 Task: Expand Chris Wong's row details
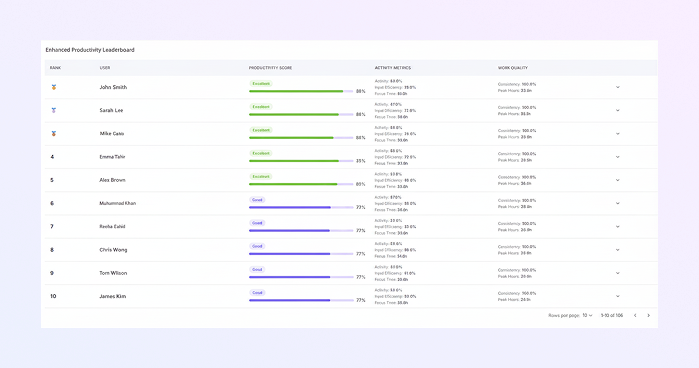[x=618, y=250]
